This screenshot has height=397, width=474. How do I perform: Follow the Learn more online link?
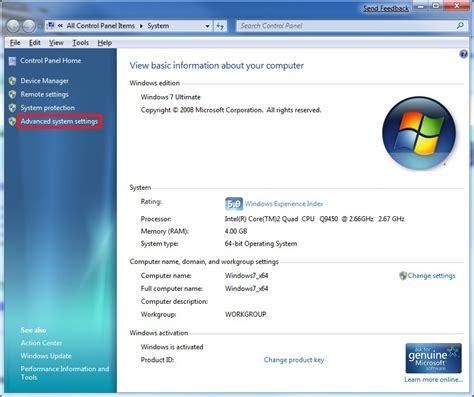pyautogui.click(x=434, y=380)
